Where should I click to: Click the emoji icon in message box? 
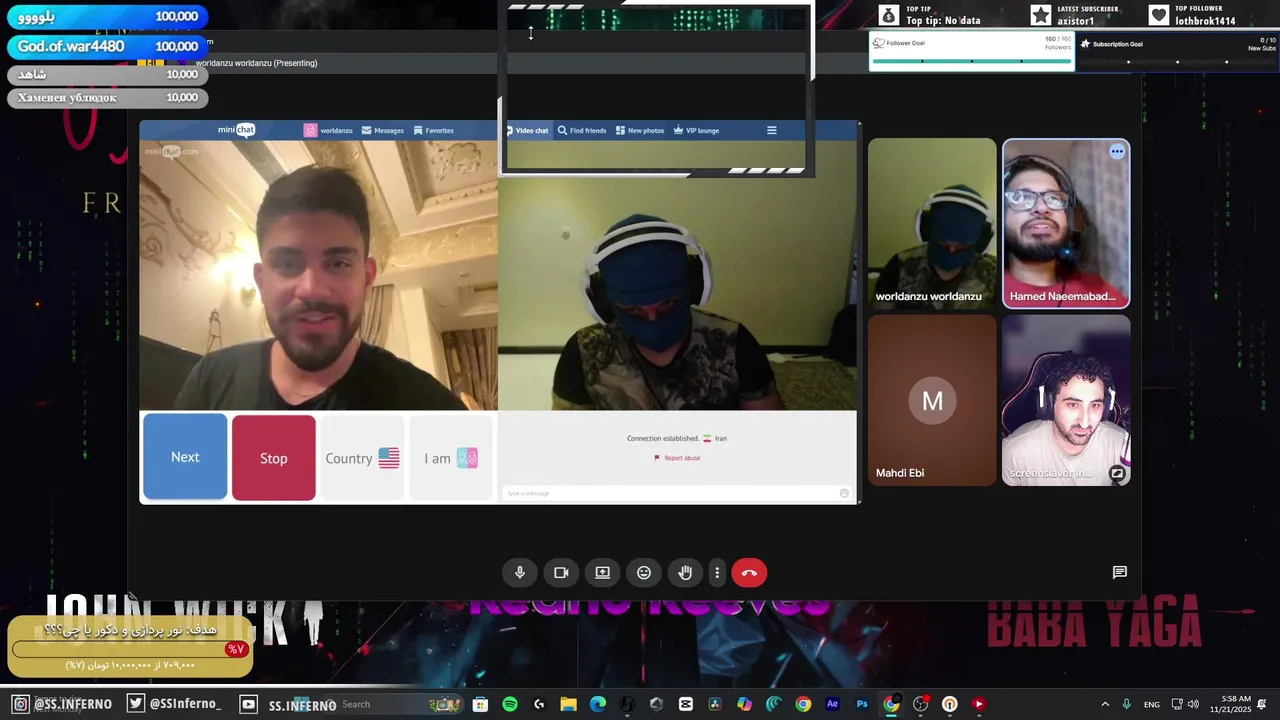pos(844,493)
